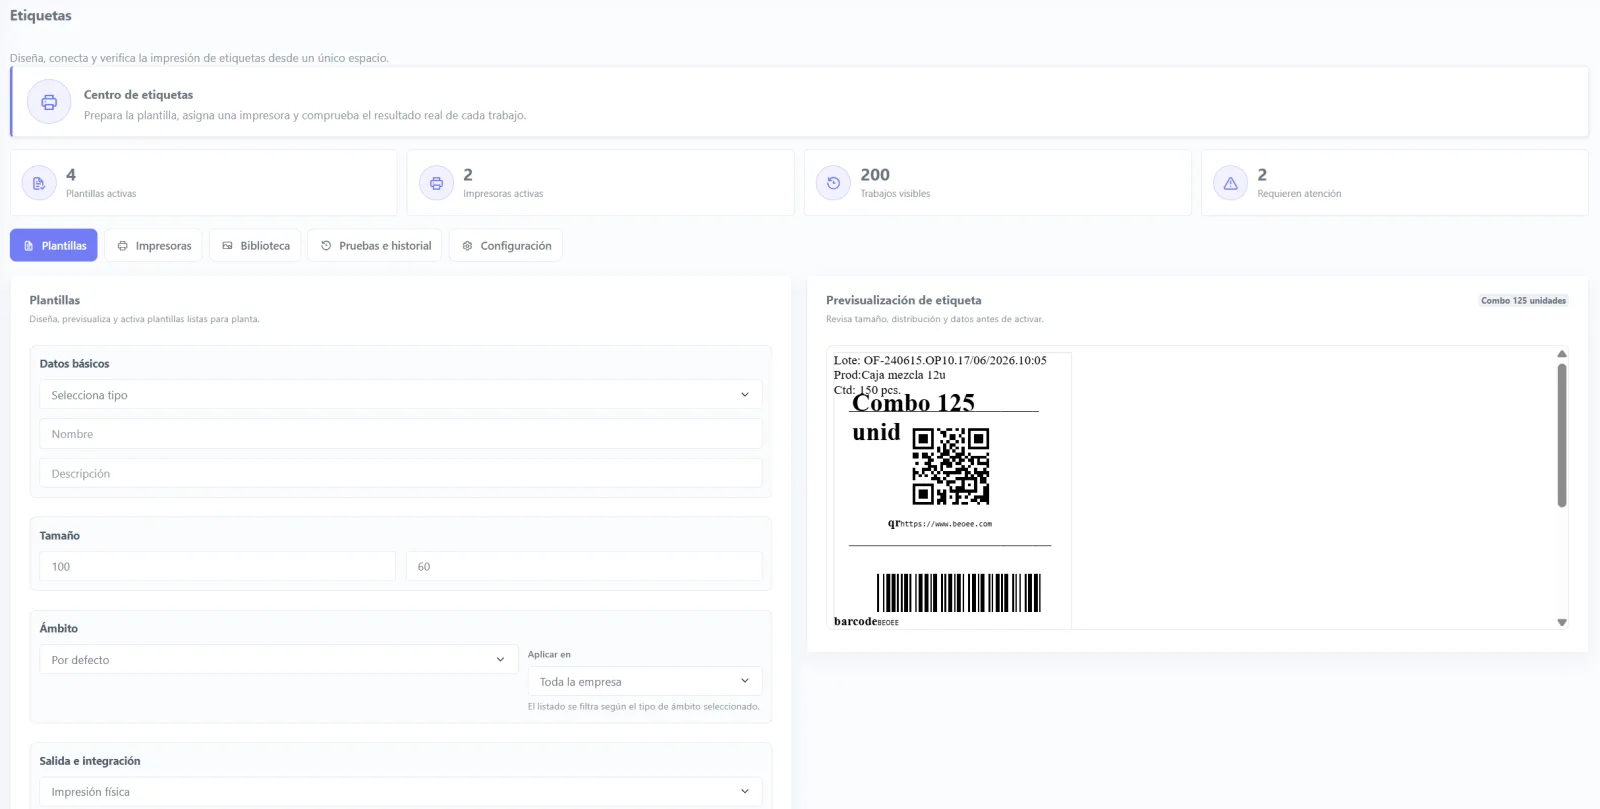Click the Lote: OF-240615 line in preview
1600x809 pixels.
940,360
